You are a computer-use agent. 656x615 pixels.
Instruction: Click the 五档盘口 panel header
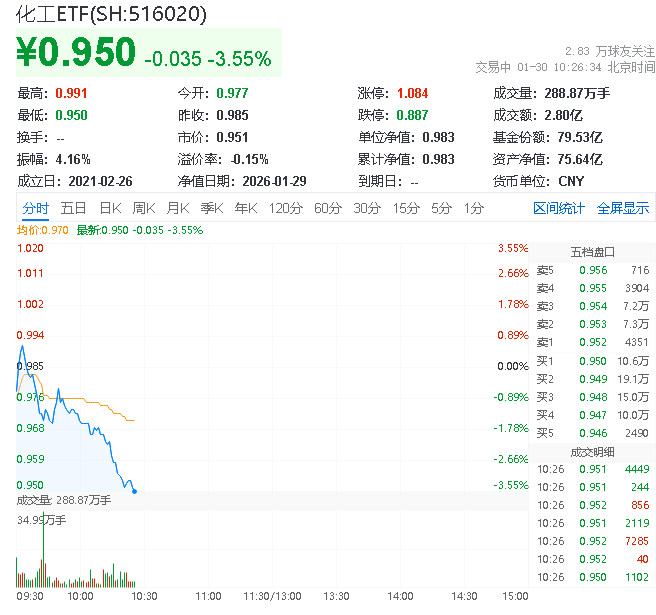point(592,252)
